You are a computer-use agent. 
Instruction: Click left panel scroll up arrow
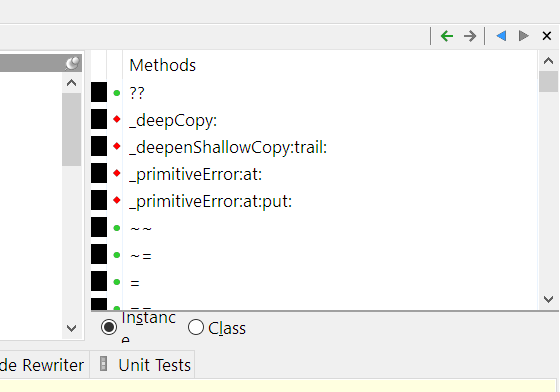(71, 83)
